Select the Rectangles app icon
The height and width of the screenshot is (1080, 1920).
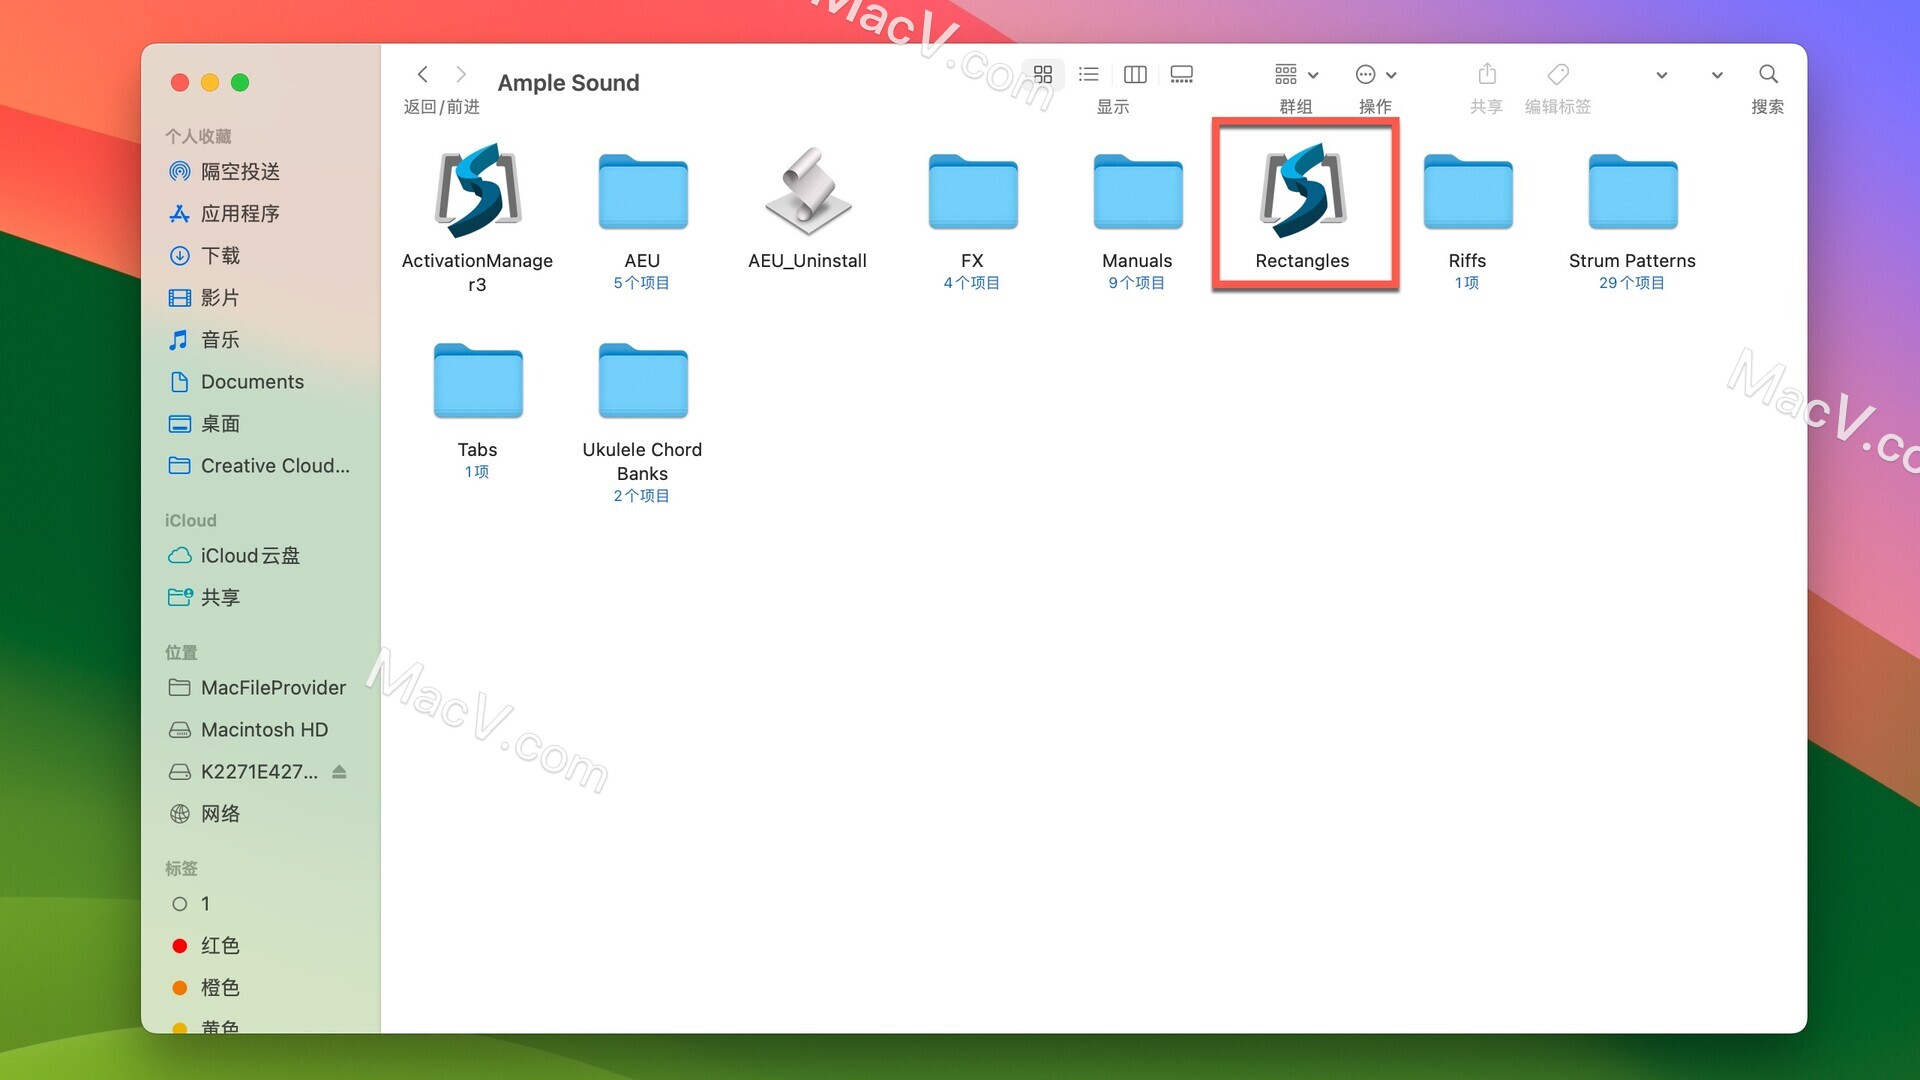pyautogui.click(x=1302, y=190)
